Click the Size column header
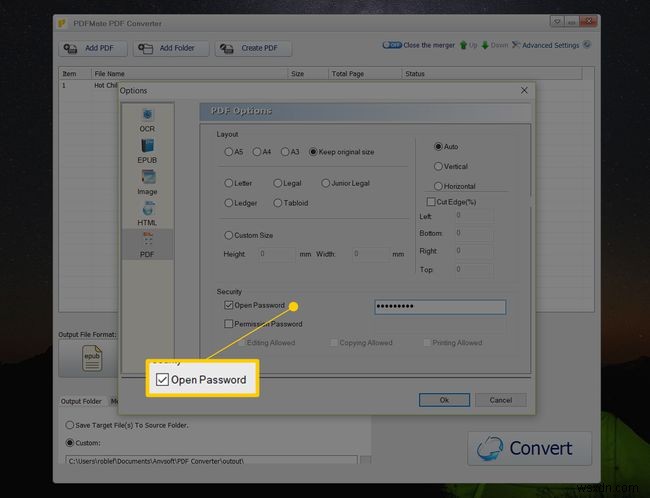 tap(308, 74)
